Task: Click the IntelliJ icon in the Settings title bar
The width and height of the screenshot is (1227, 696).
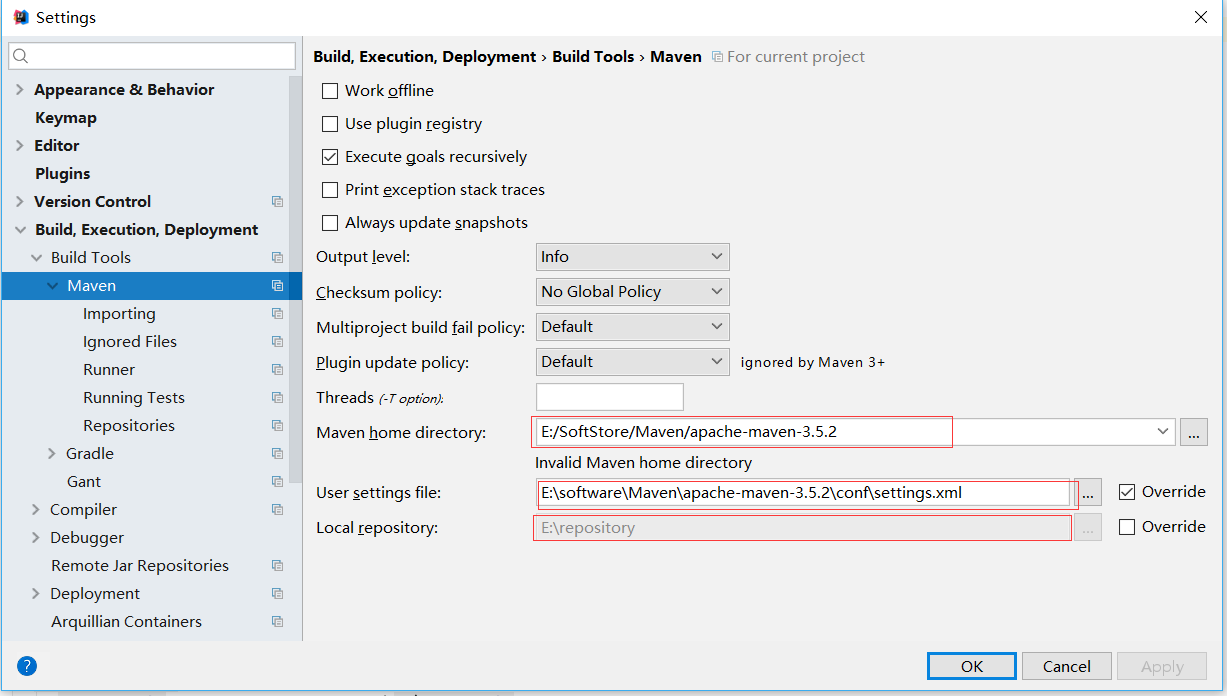Action: pyautogui.click(x=20, y=17)
